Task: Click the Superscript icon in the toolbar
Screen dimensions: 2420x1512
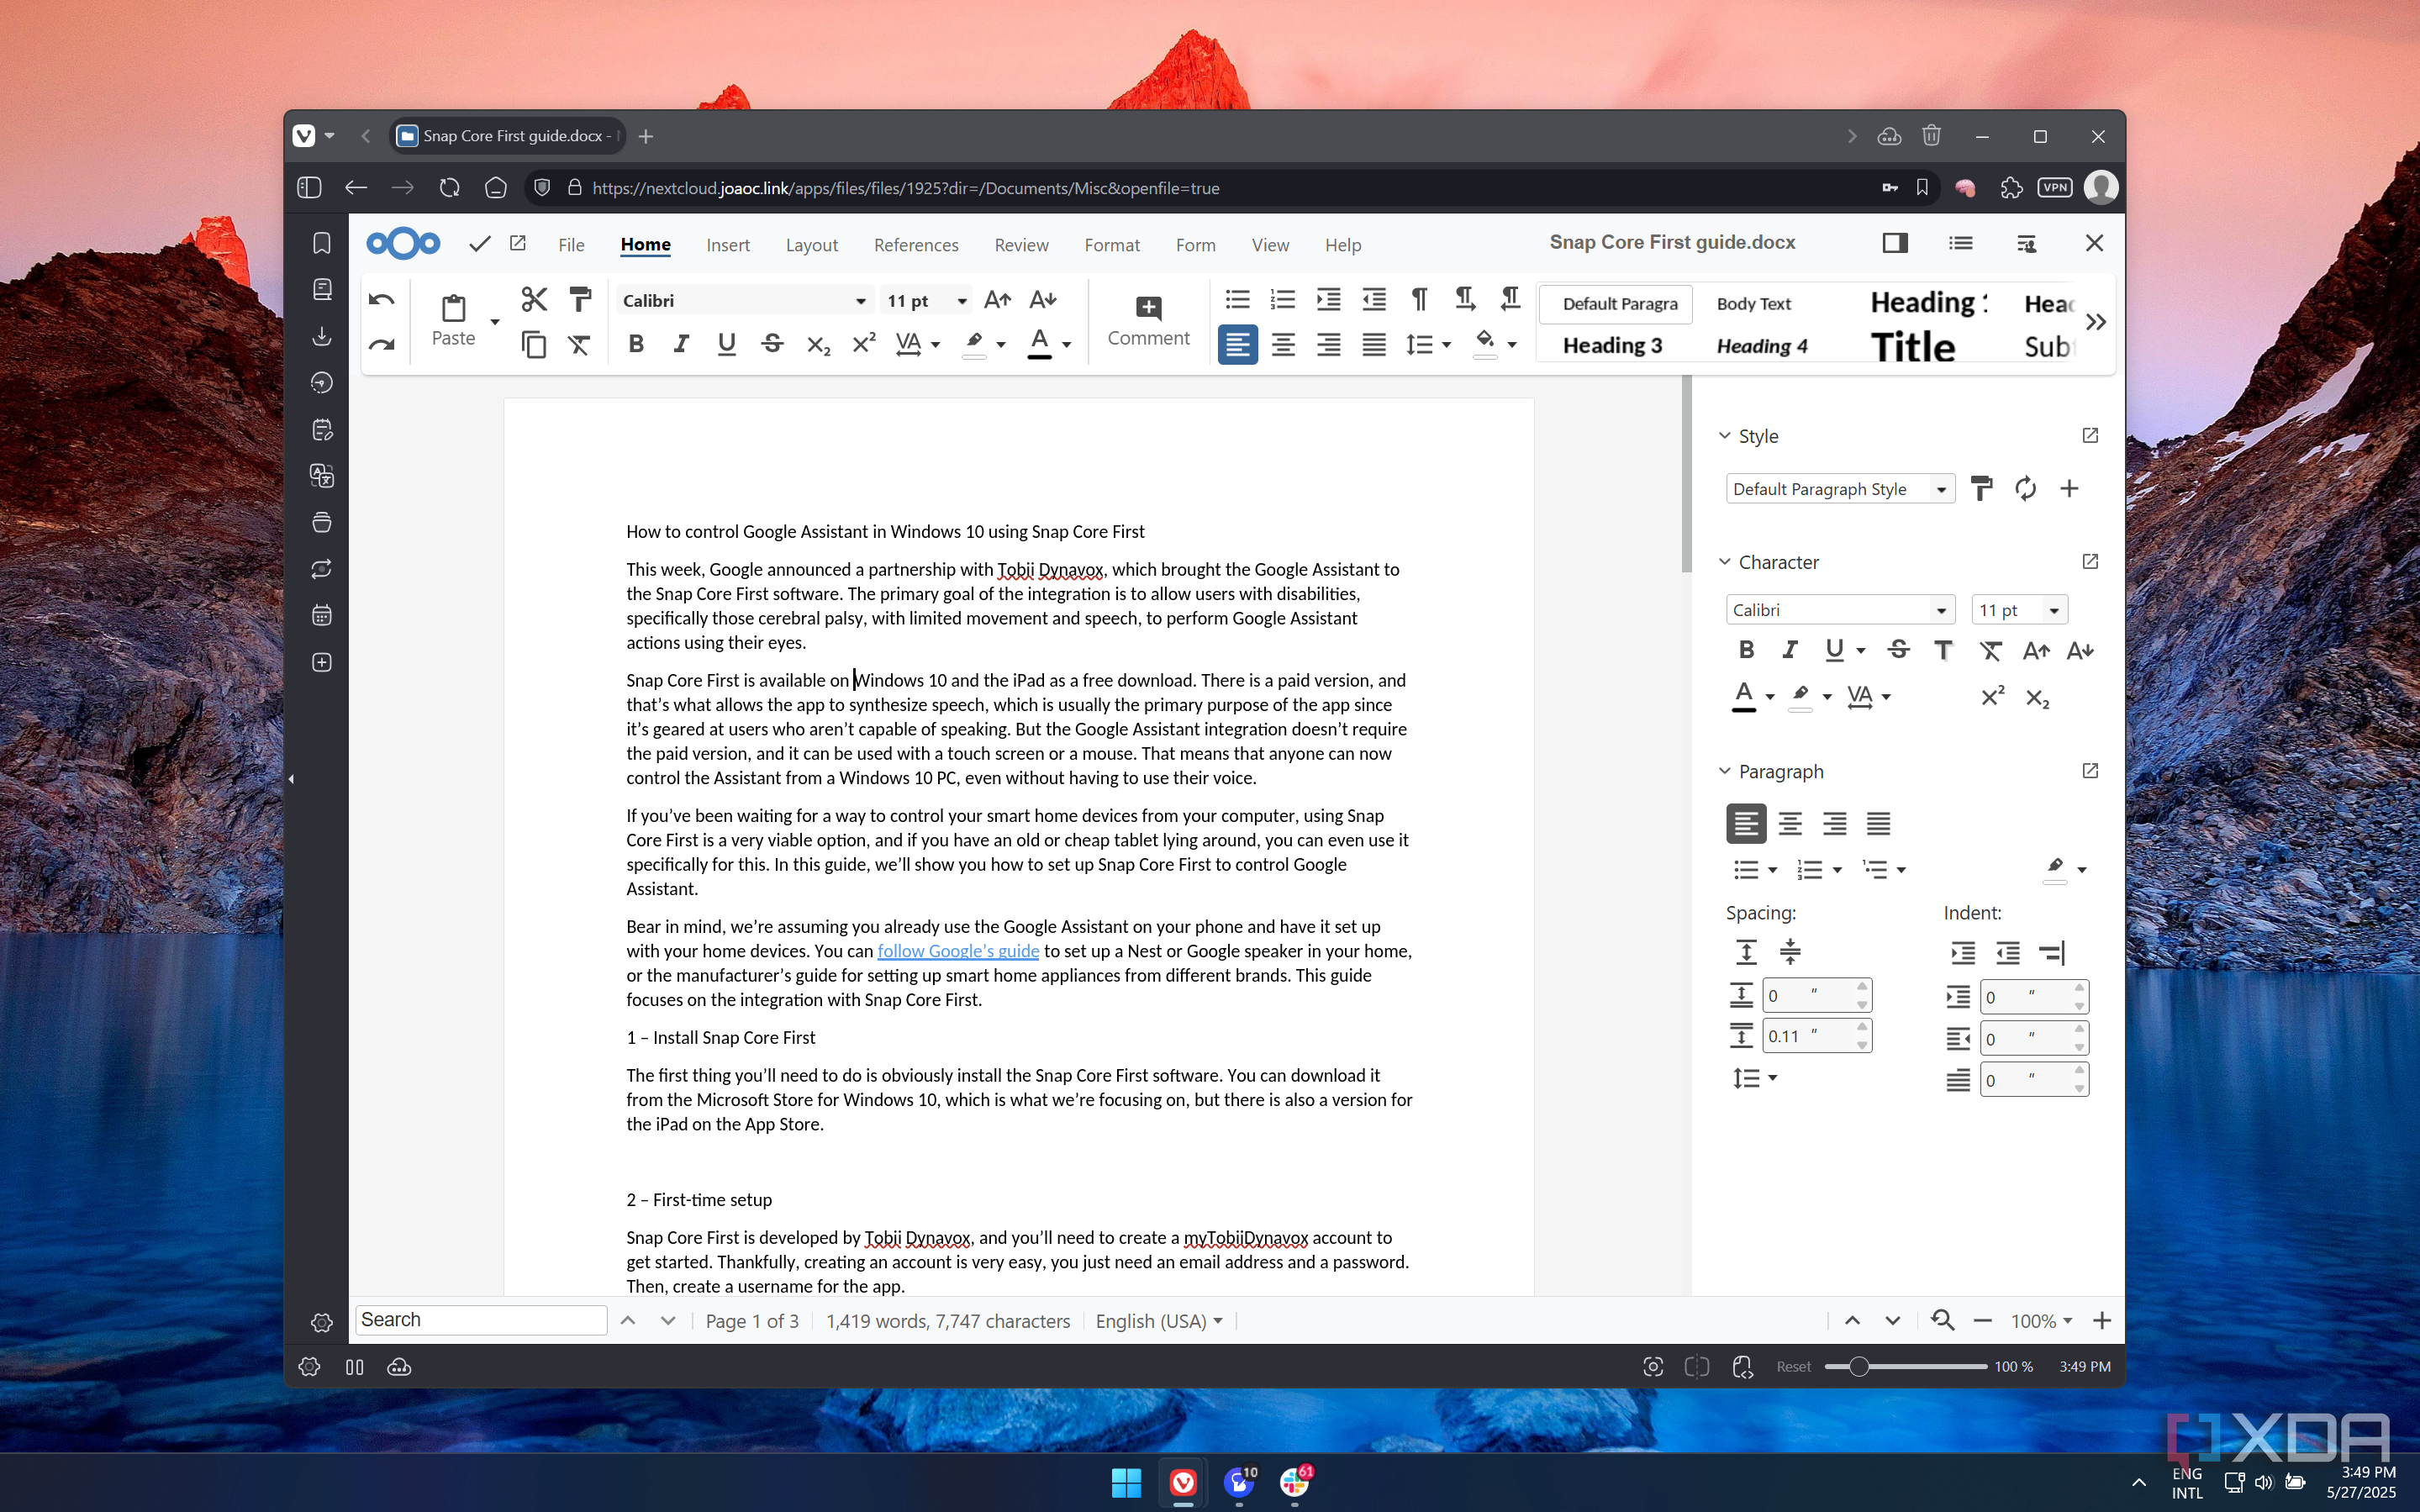Action: [x=863, y=344]
